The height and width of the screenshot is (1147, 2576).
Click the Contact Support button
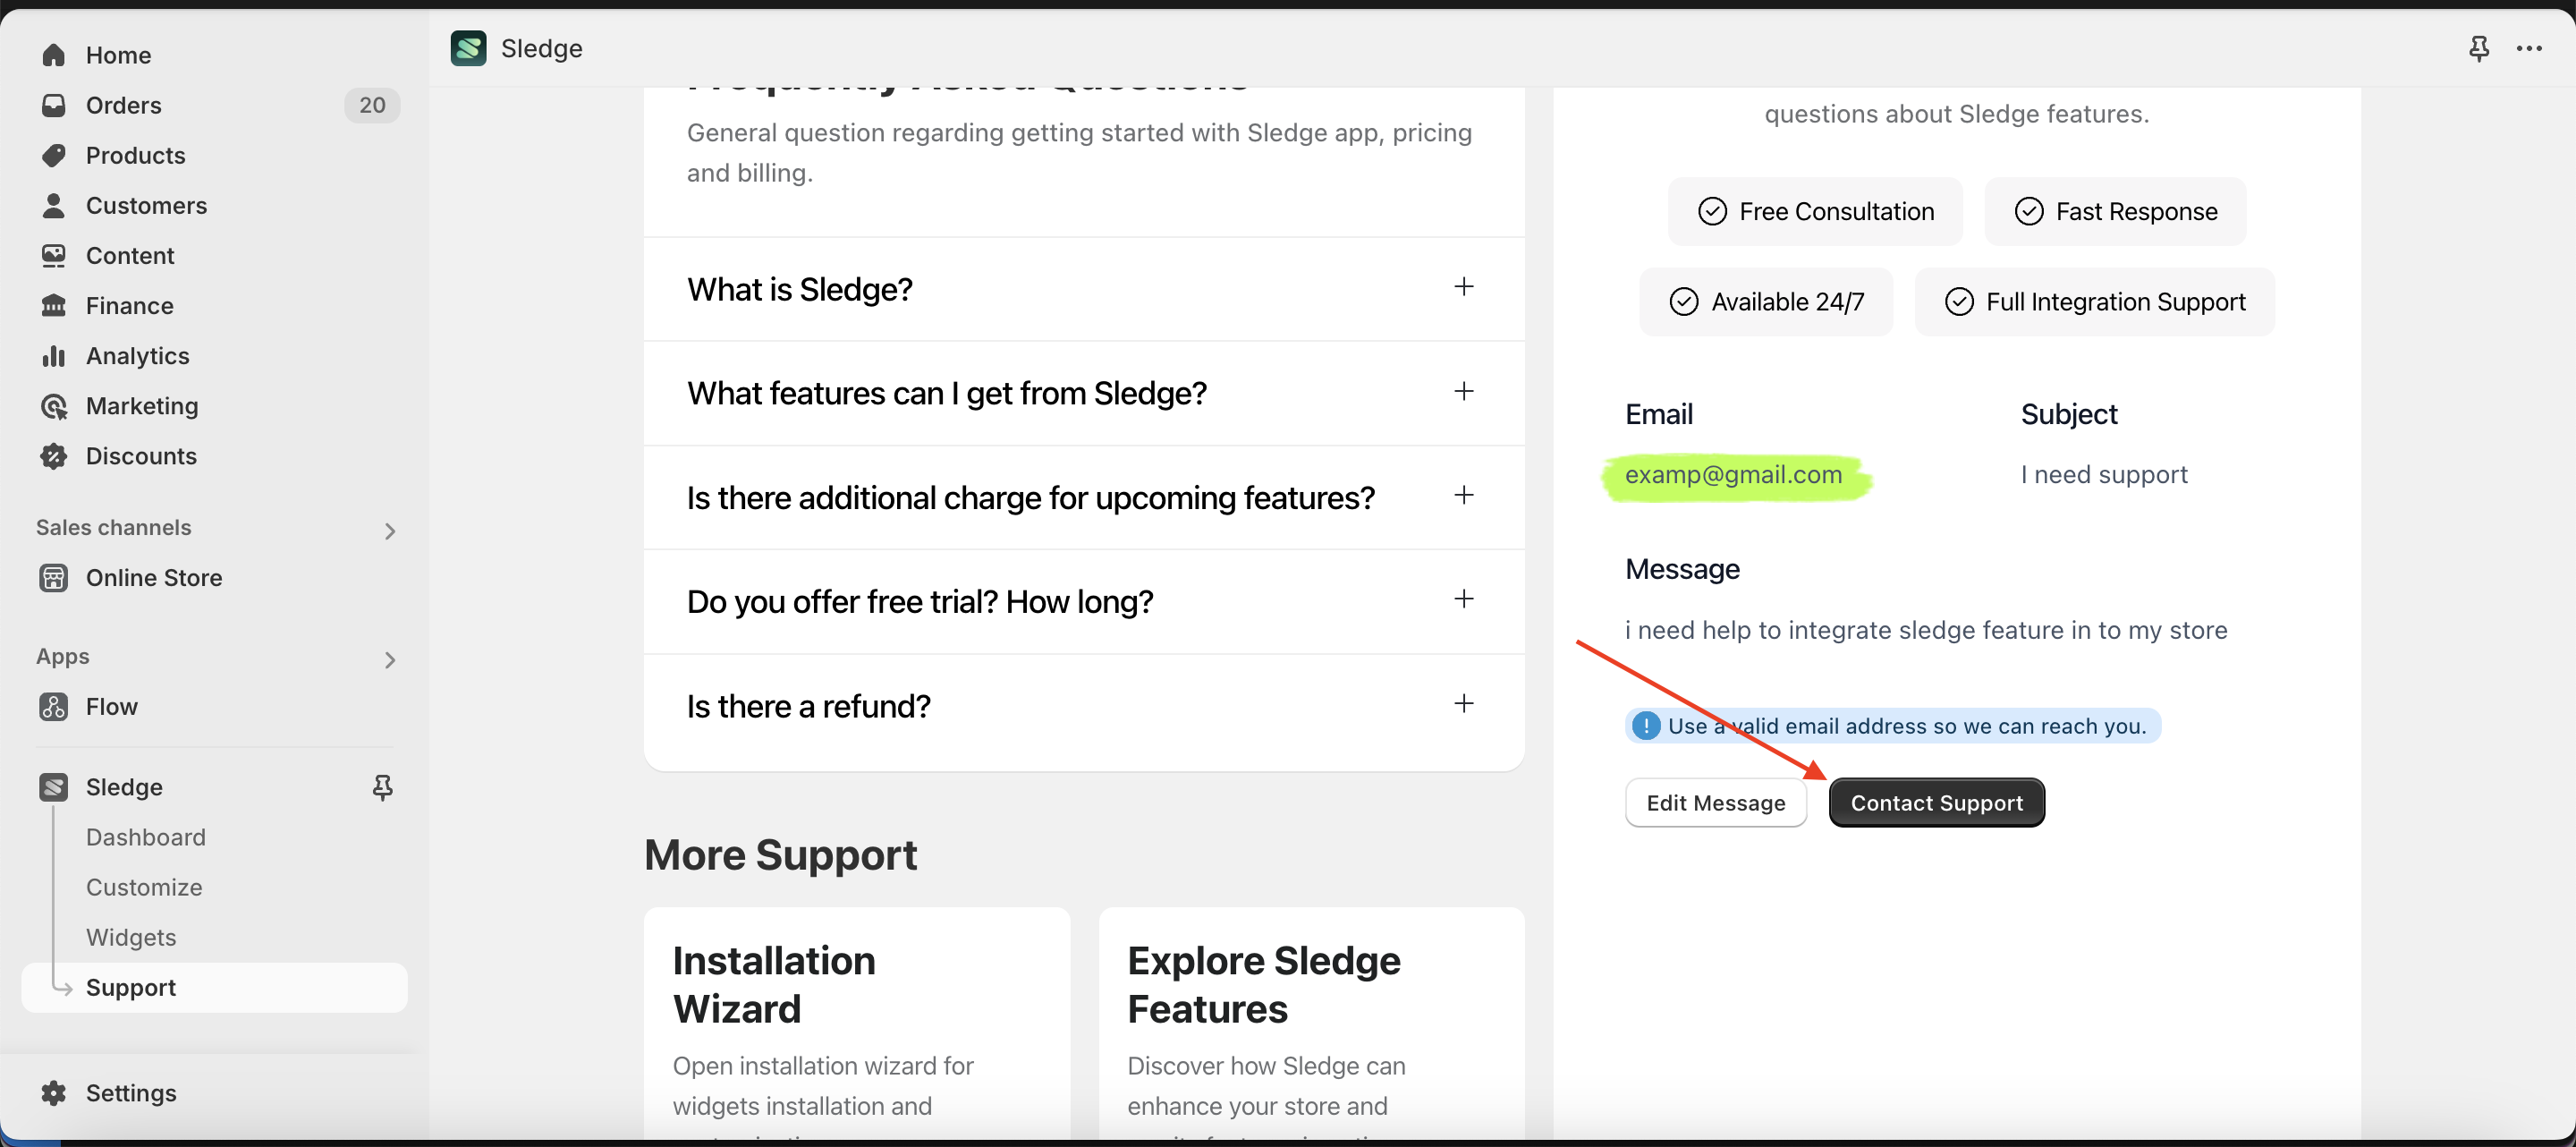[1936, 803]
